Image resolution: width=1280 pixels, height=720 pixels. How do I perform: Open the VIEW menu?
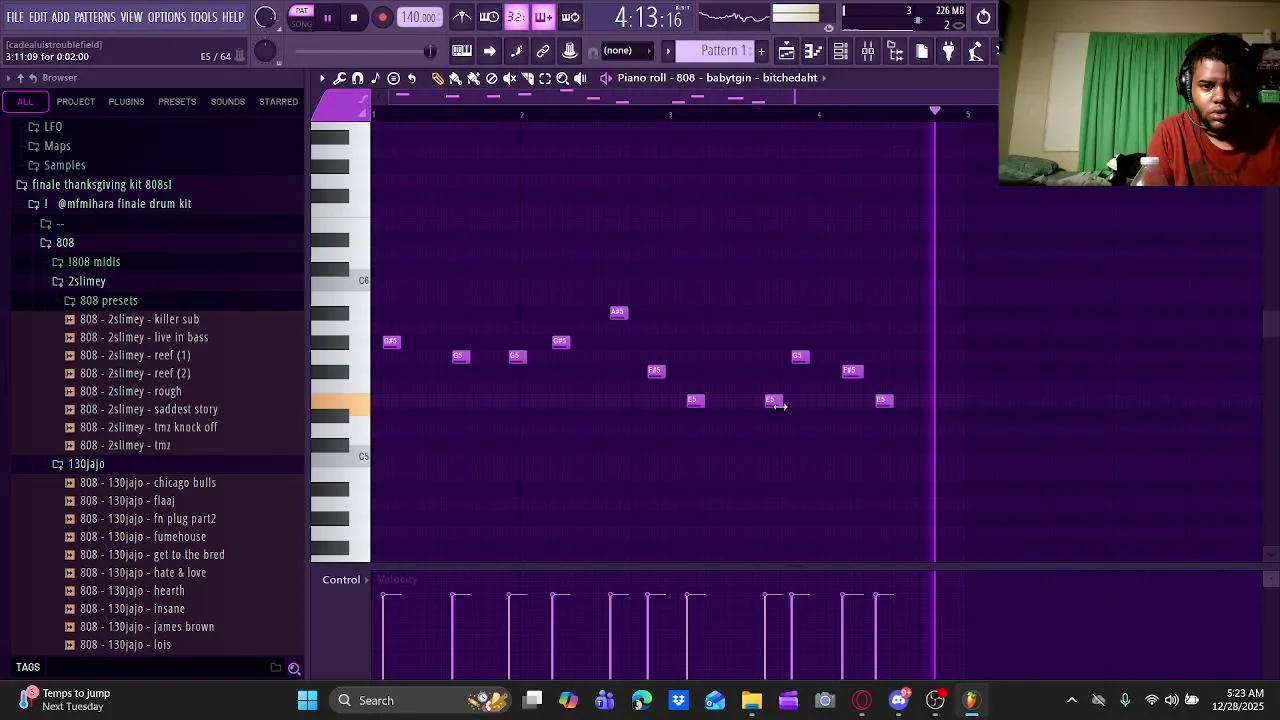(x=132, y=17)
